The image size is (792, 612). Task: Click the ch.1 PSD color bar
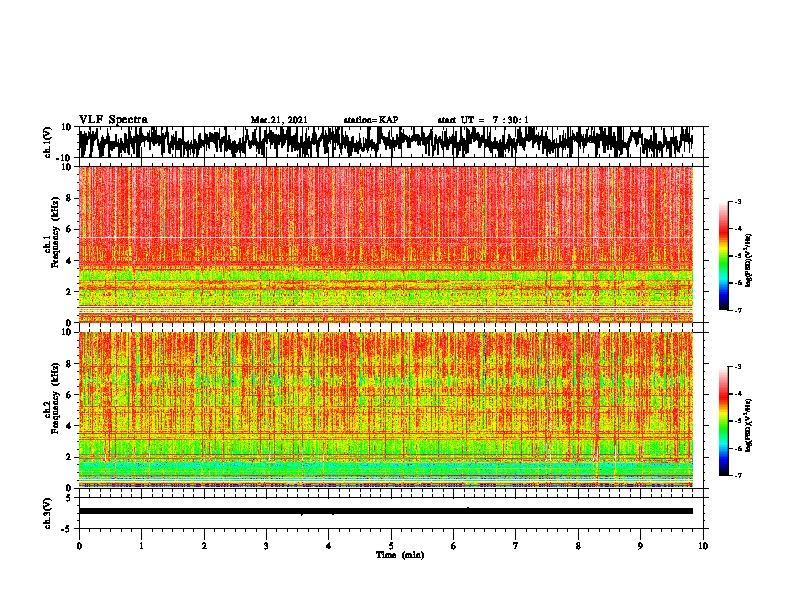pos(724,256)
